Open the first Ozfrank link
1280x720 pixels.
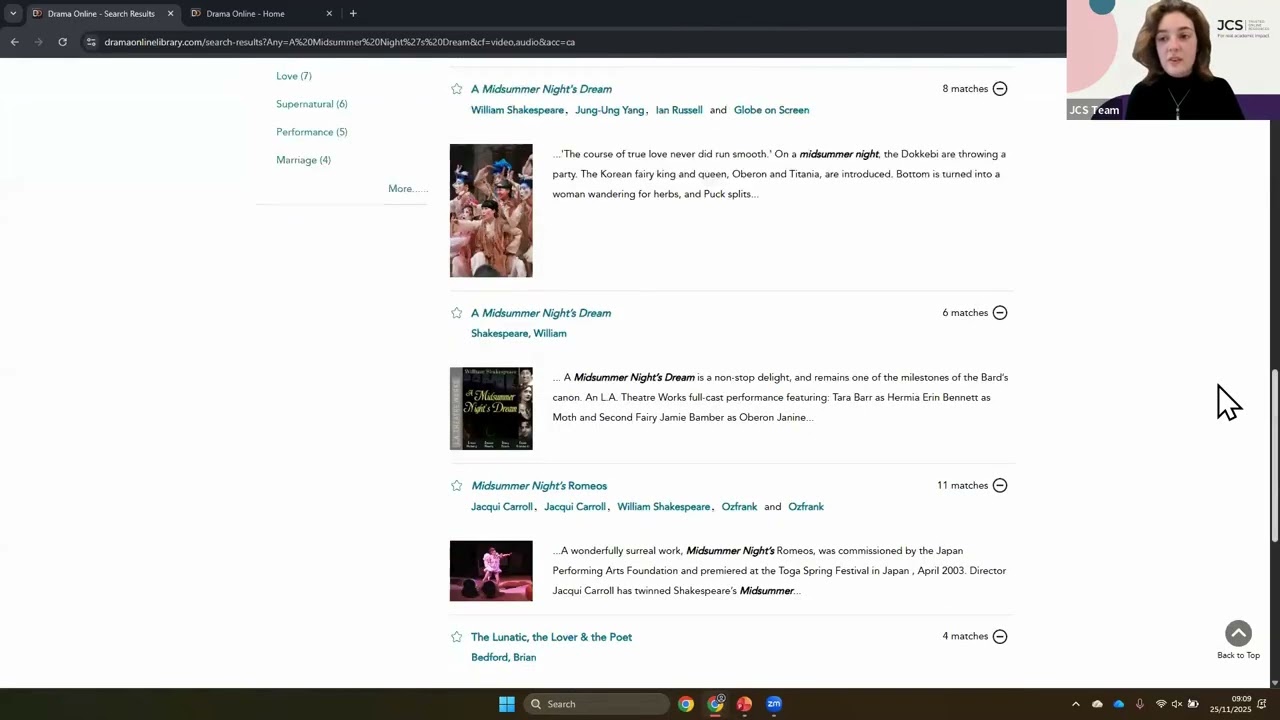pos(739,507)
